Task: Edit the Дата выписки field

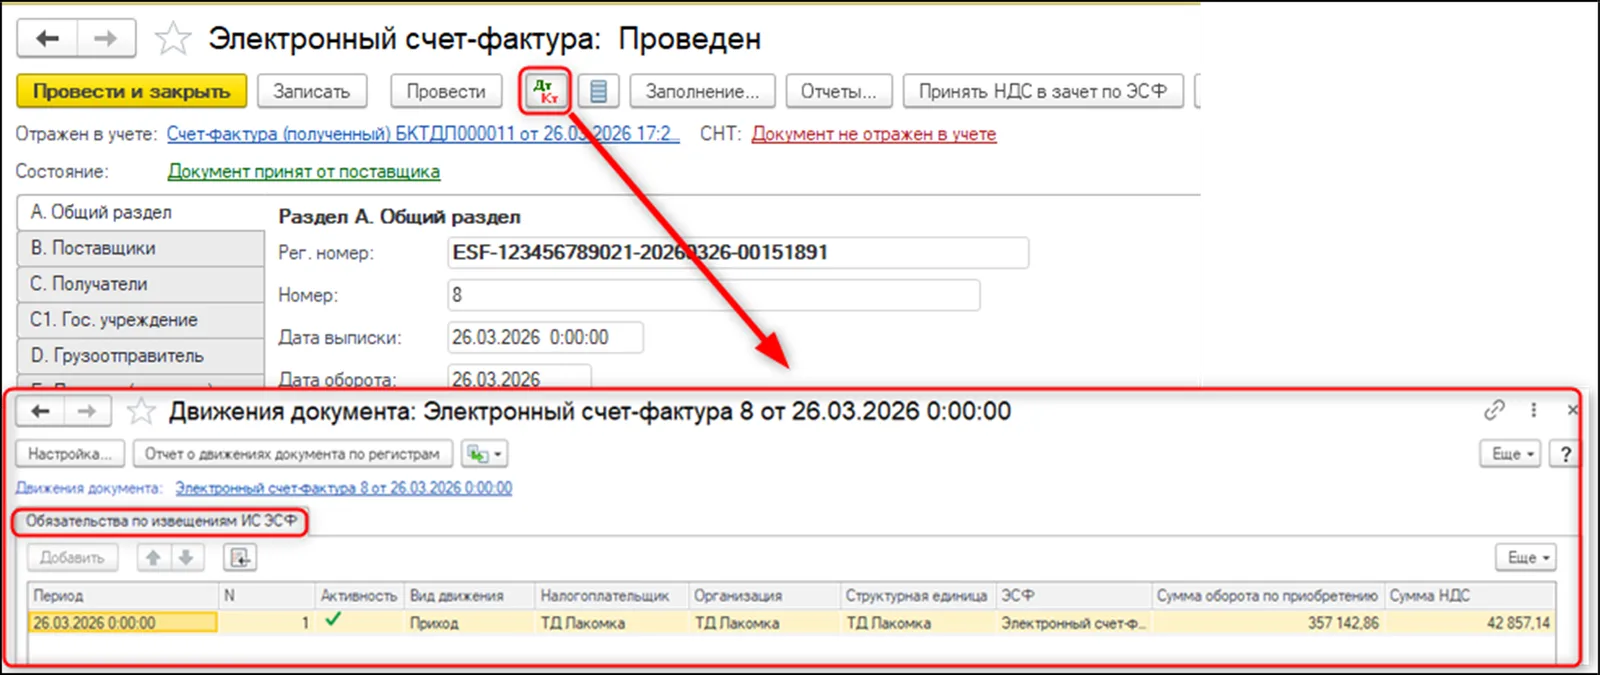Action: coord(545,337)
